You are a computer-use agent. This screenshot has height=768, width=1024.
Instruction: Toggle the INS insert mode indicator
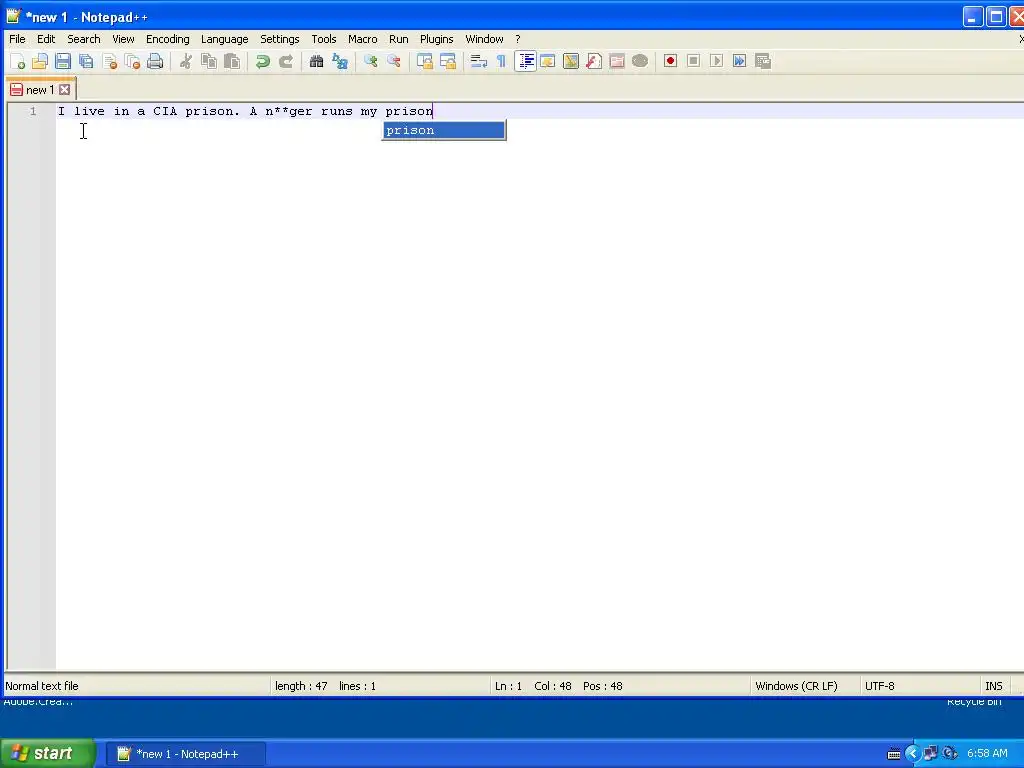tap(993, 686)
